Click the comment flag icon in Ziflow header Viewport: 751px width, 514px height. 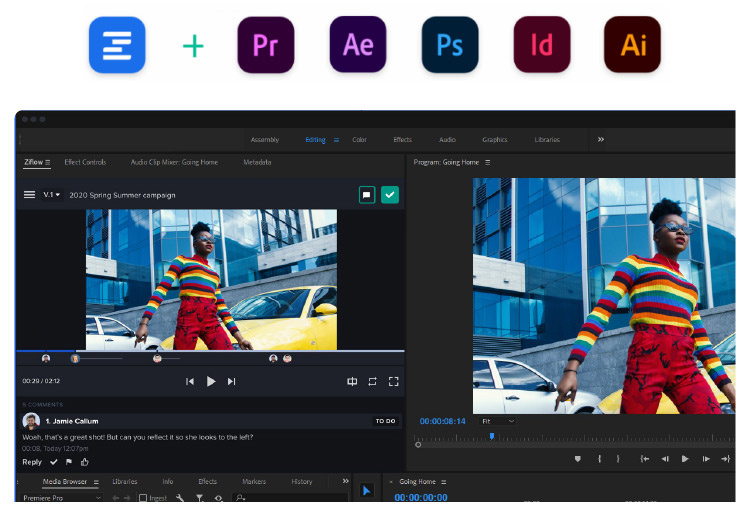(x=367, y=195)
